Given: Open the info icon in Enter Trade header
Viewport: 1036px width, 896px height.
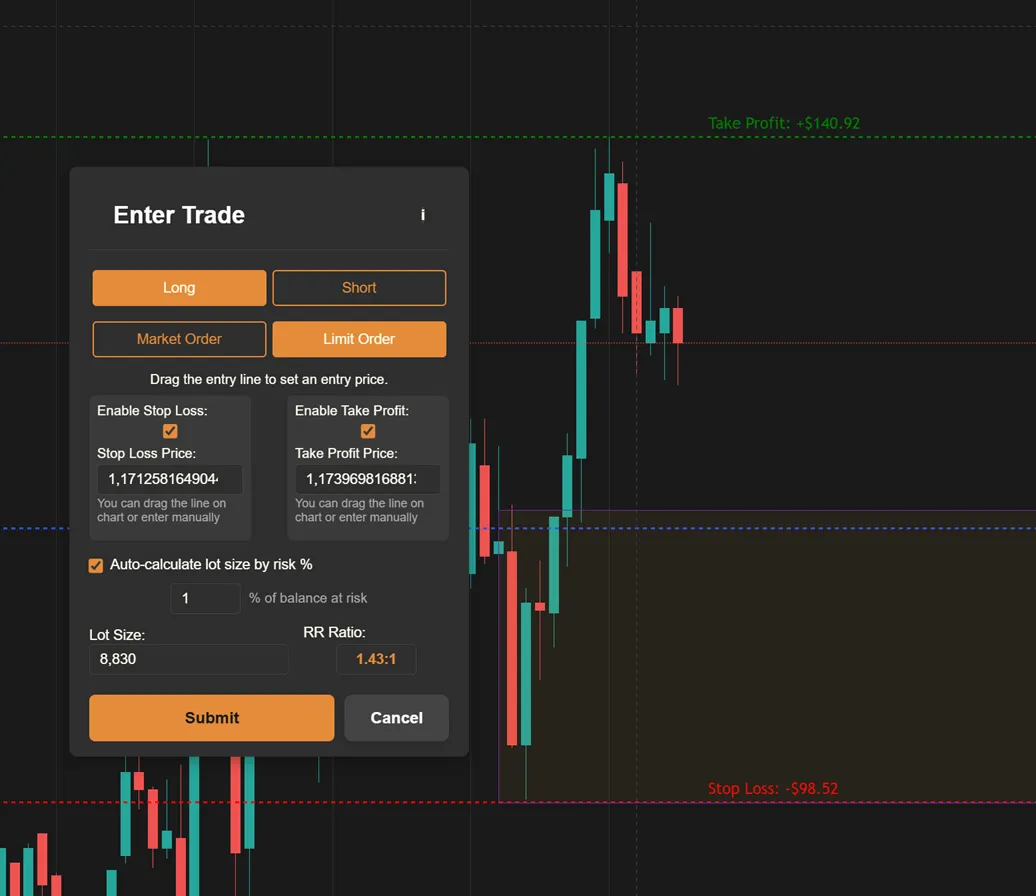Looking at the screenshot, I should coord(423,215).
